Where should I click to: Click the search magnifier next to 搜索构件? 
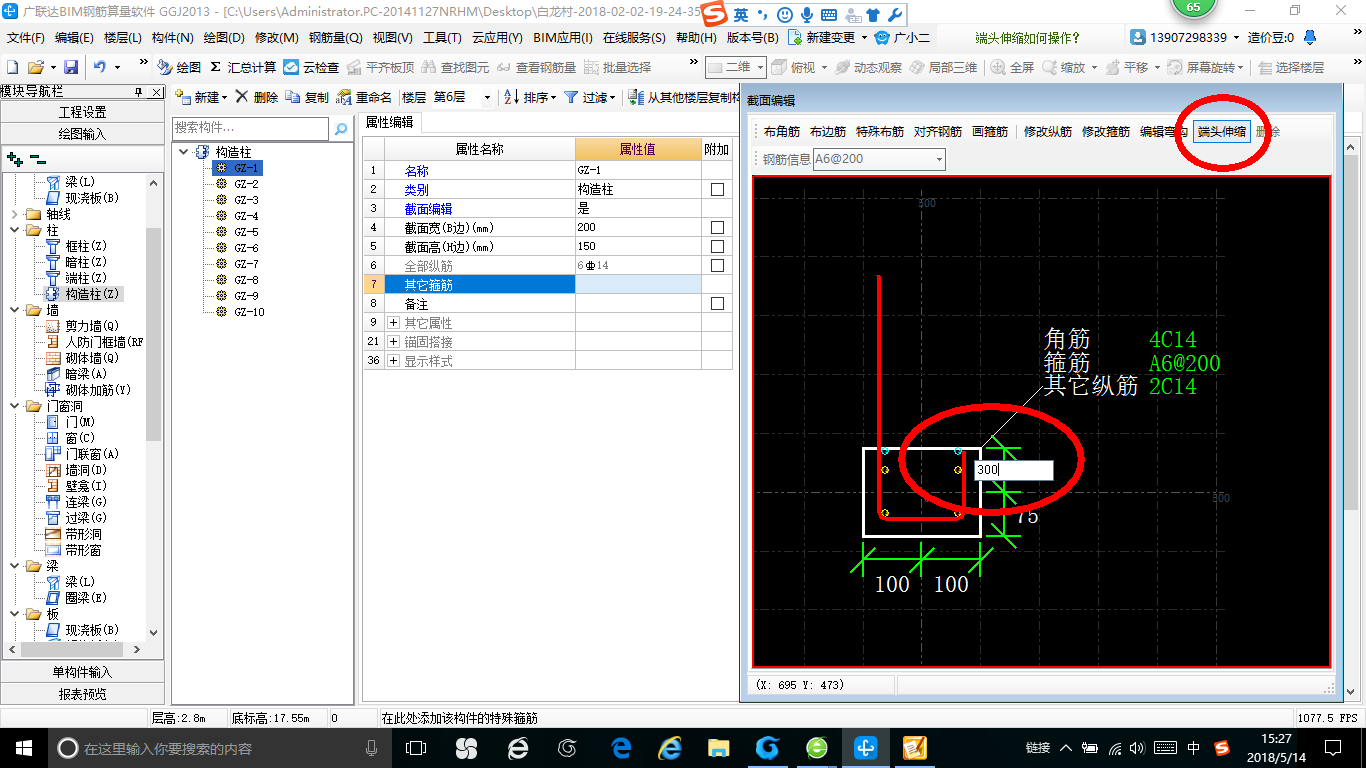click(341, 128)
